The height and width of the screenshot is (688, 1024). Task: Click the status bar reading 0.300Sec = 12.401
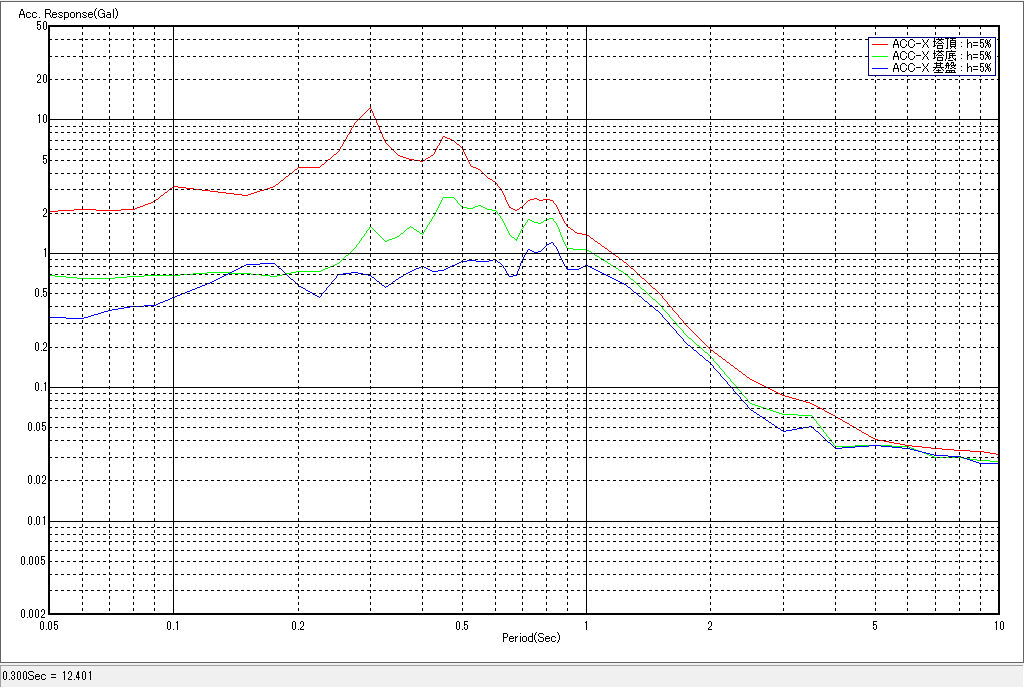coord(40,677)
